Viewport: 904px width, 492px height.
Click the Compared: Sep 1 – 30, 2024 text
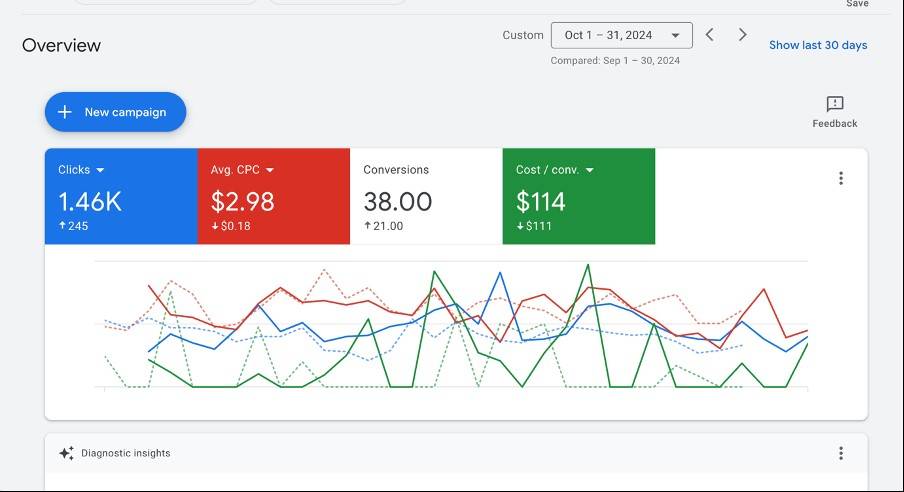pos(615,61)
